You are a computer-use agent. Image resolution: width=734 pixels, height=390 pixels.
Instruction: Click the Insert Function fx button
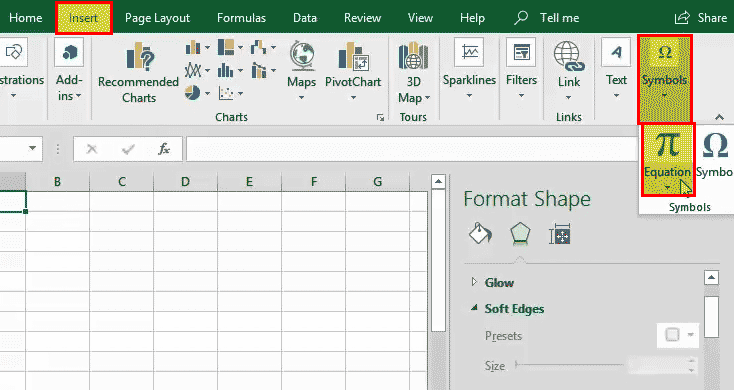click(163, 149)
